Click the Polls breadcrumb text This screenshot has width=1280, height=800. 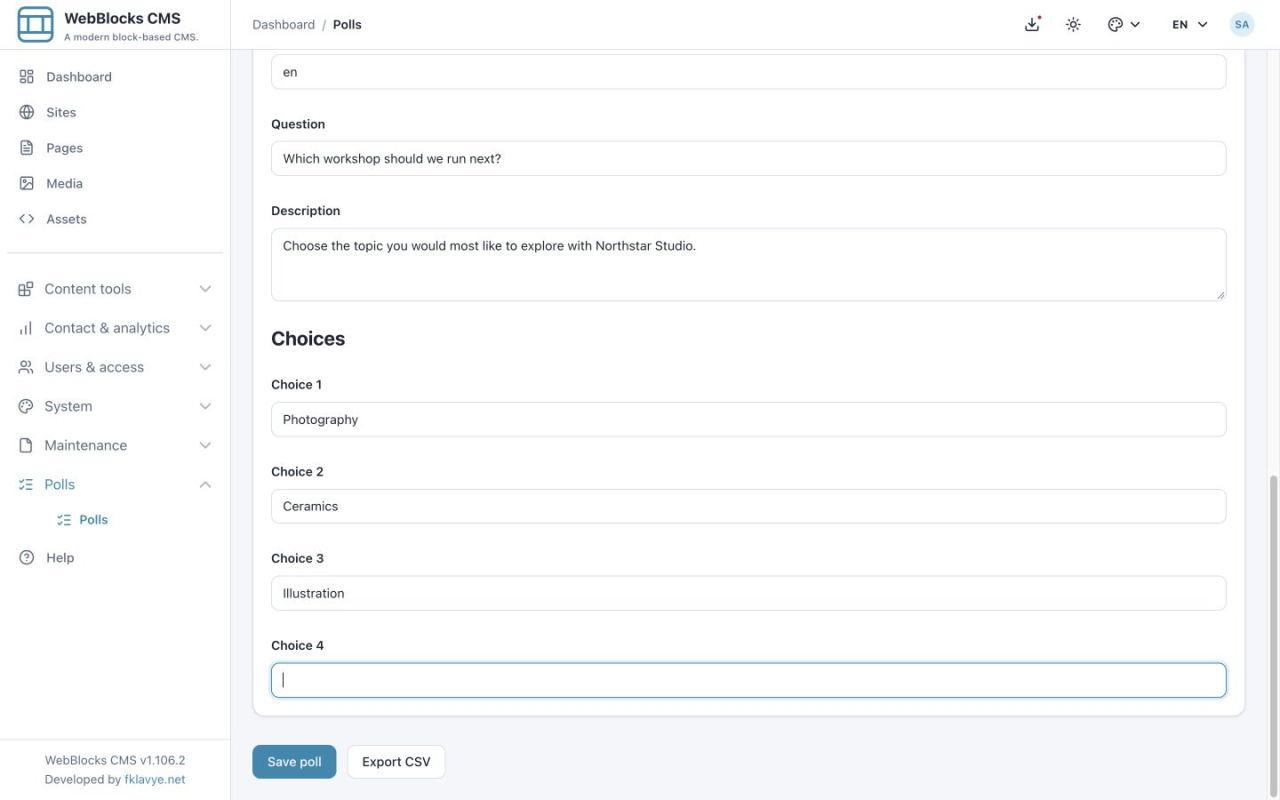click(x=347, y=24)
